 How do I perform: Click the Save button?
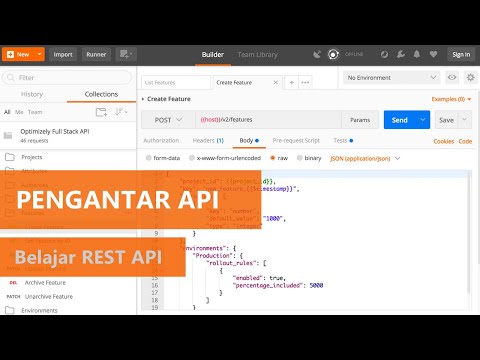[x=446, y=120]
